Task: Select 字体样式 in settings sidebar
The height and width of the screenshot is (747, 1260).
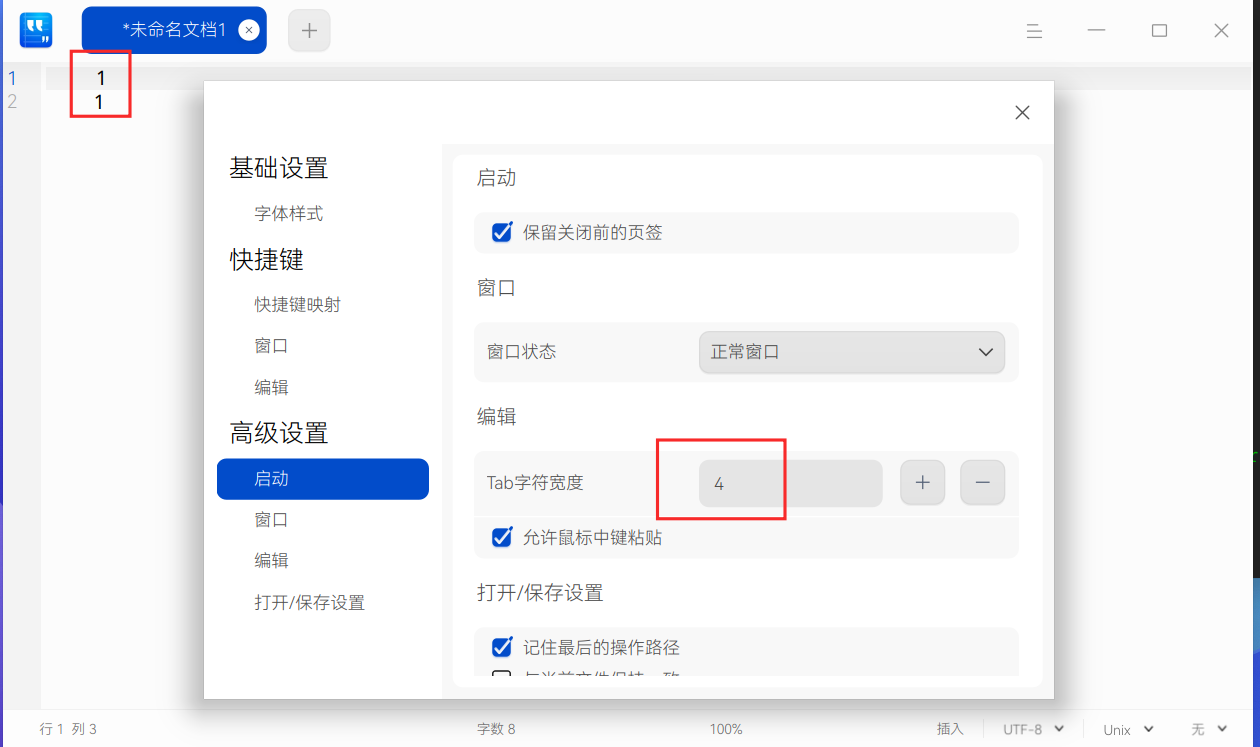Action: 289,214
